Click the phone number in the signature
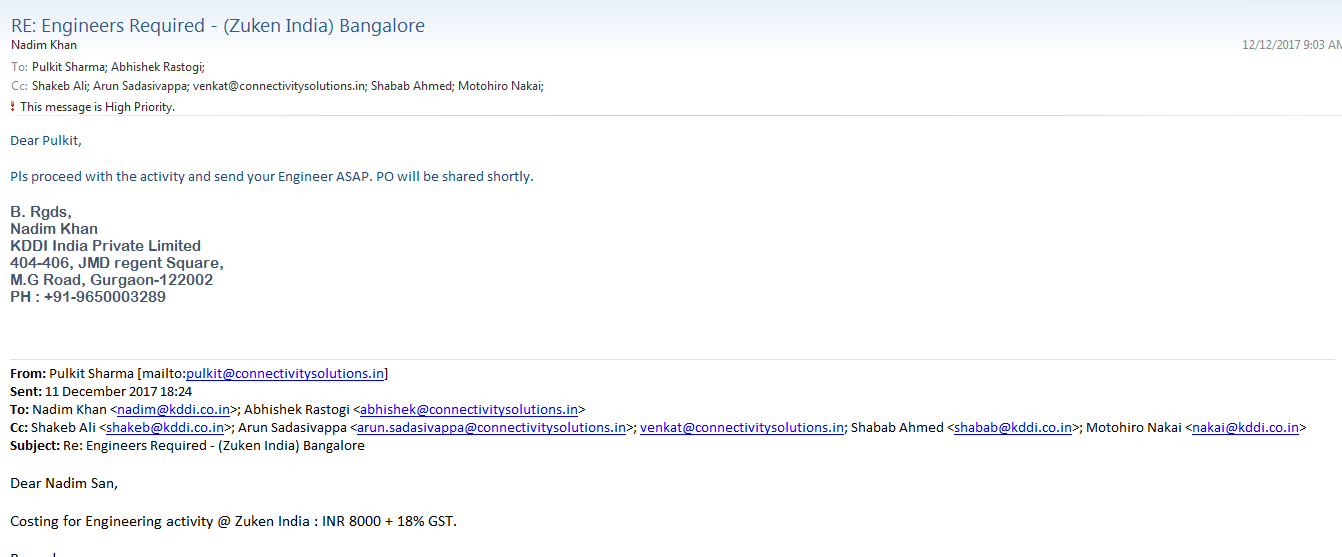 click(104, 297)
